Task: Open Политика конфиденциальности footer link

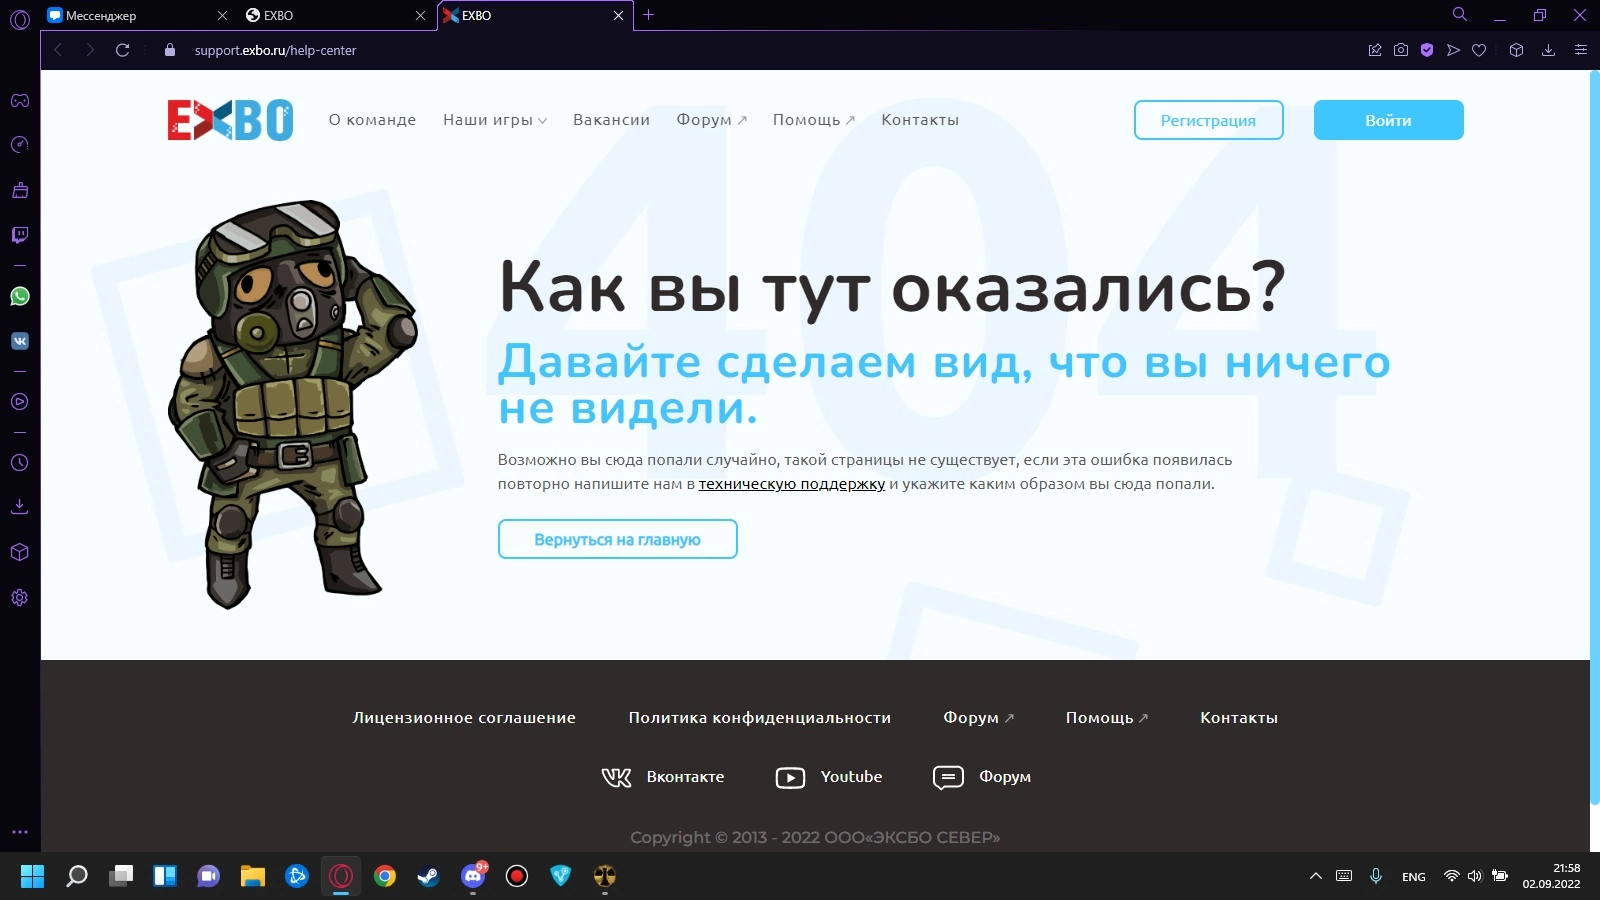Action: pos(759,718)
